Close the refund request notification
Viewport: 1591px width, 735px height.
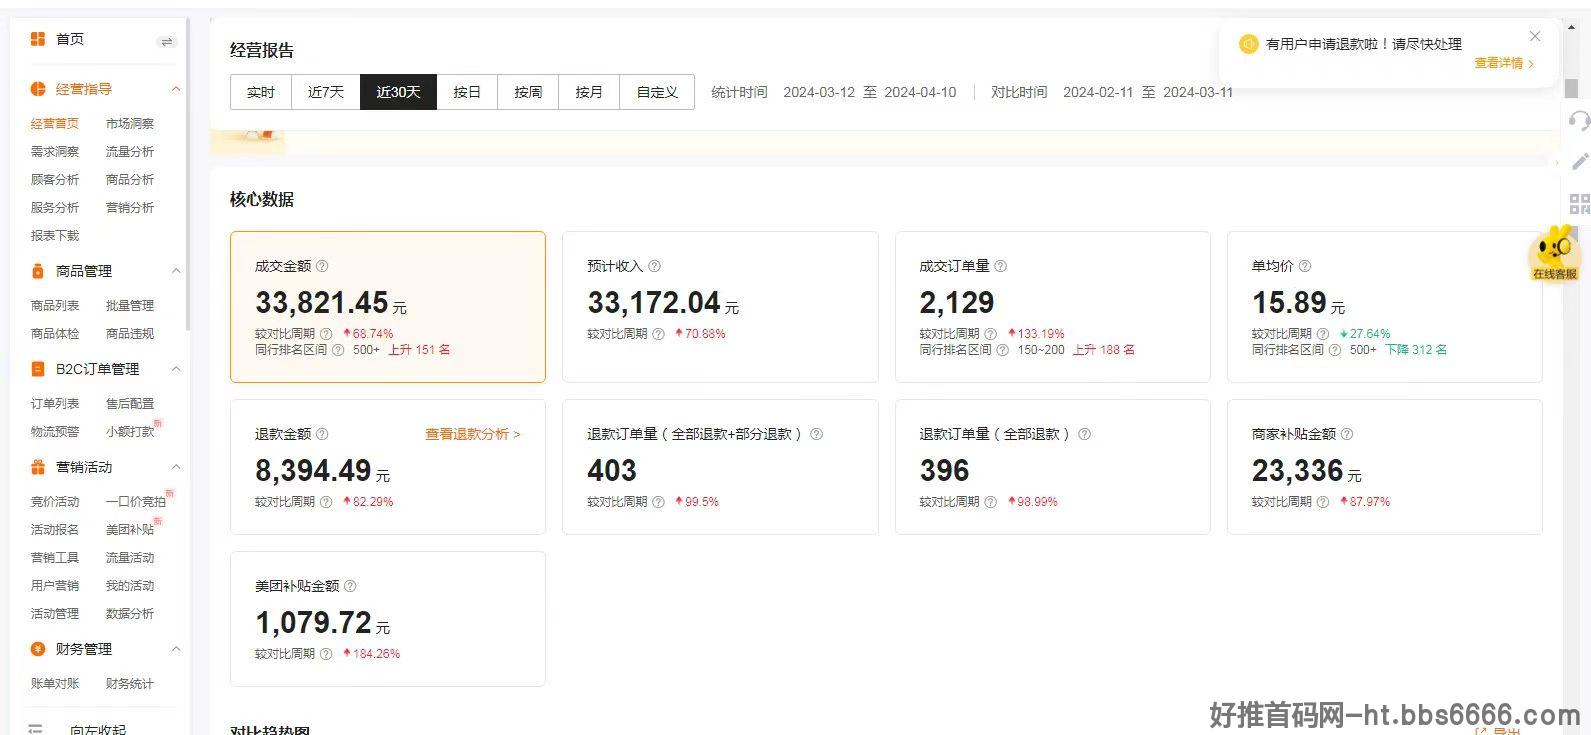pos(1535,36)
